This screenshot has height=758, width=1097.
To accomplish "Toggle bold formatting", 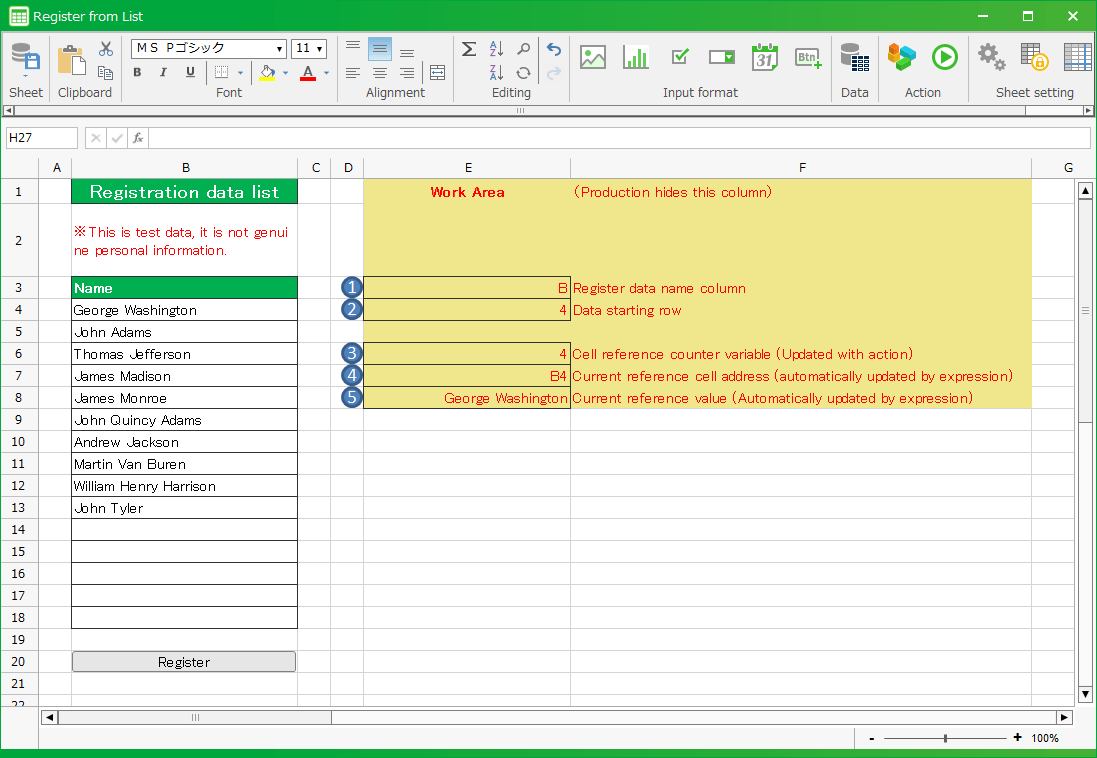I will click(x=137, y=72).
